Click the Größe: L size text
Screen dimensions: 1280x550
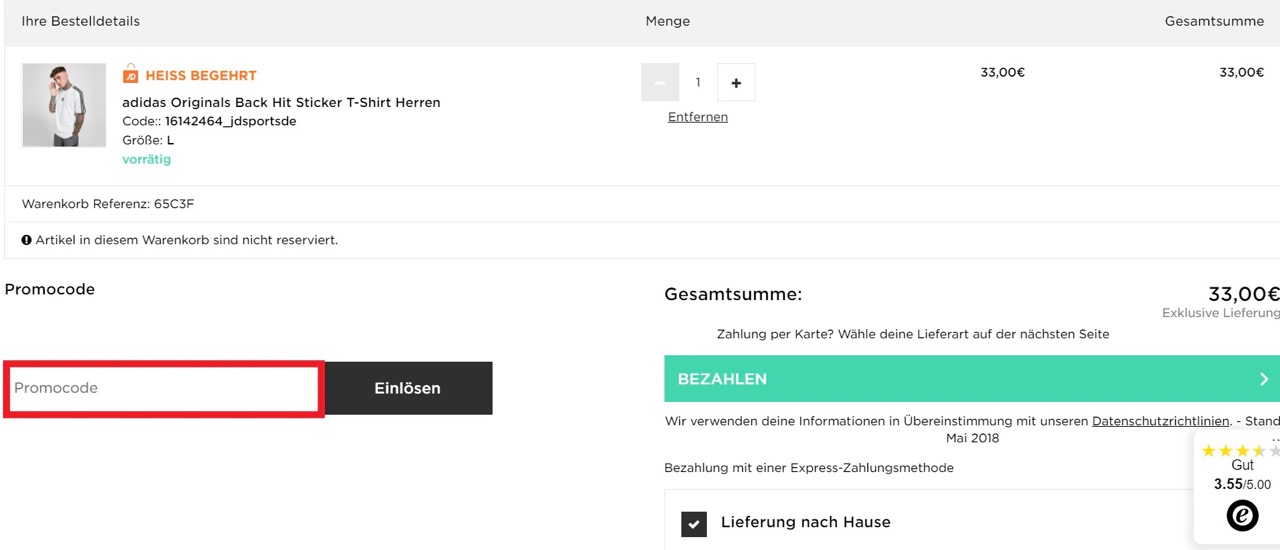[148, 140]
